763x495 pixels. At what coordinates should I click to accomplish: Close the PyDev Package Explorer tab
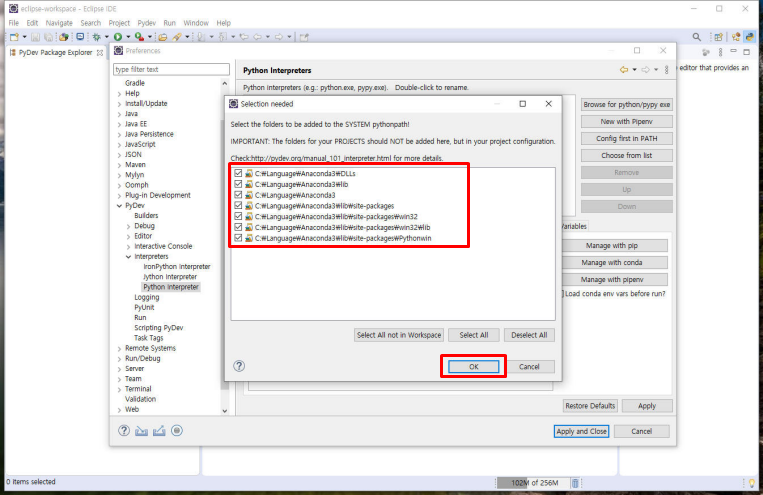tap(100, 53)
